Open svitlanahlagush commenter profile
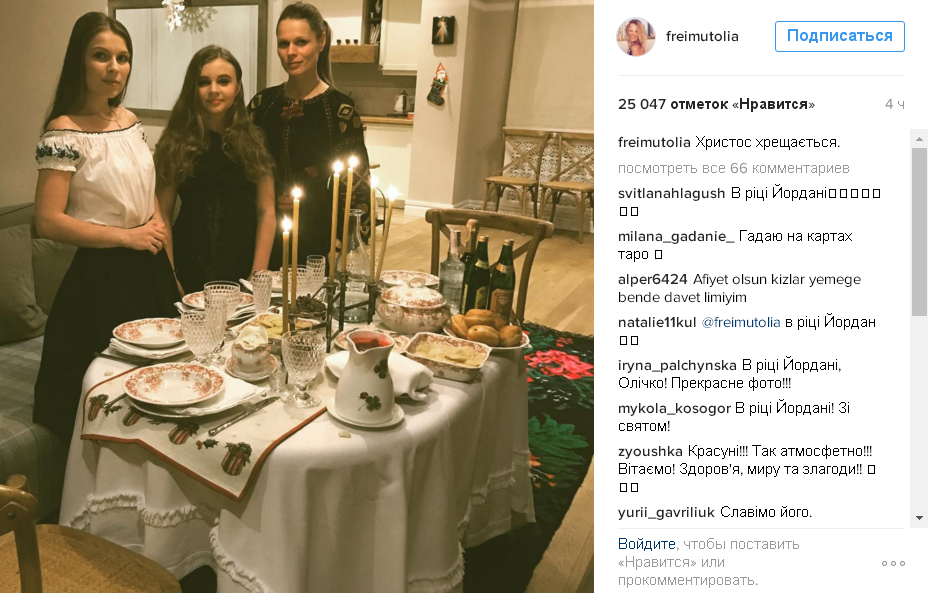This screenshot has width=928, height=593. pyautogui.click(x=671, y=194)
